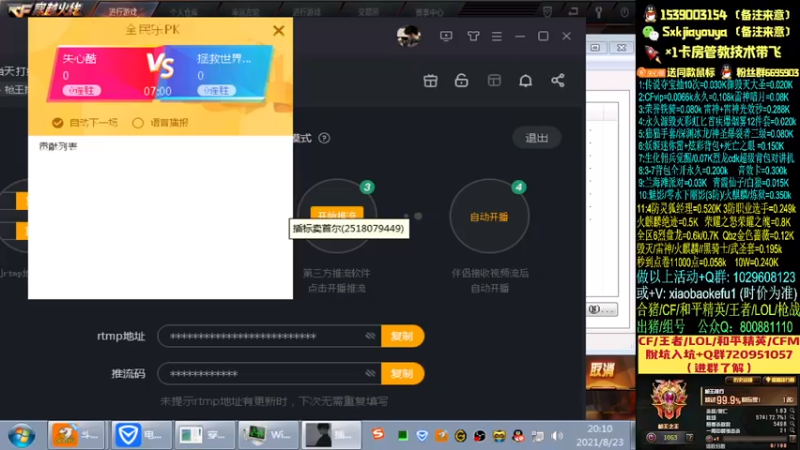The image size is (800, 450).
Task: Reveal the 推流码 with eye icon
Action: (x=370, y=373)
